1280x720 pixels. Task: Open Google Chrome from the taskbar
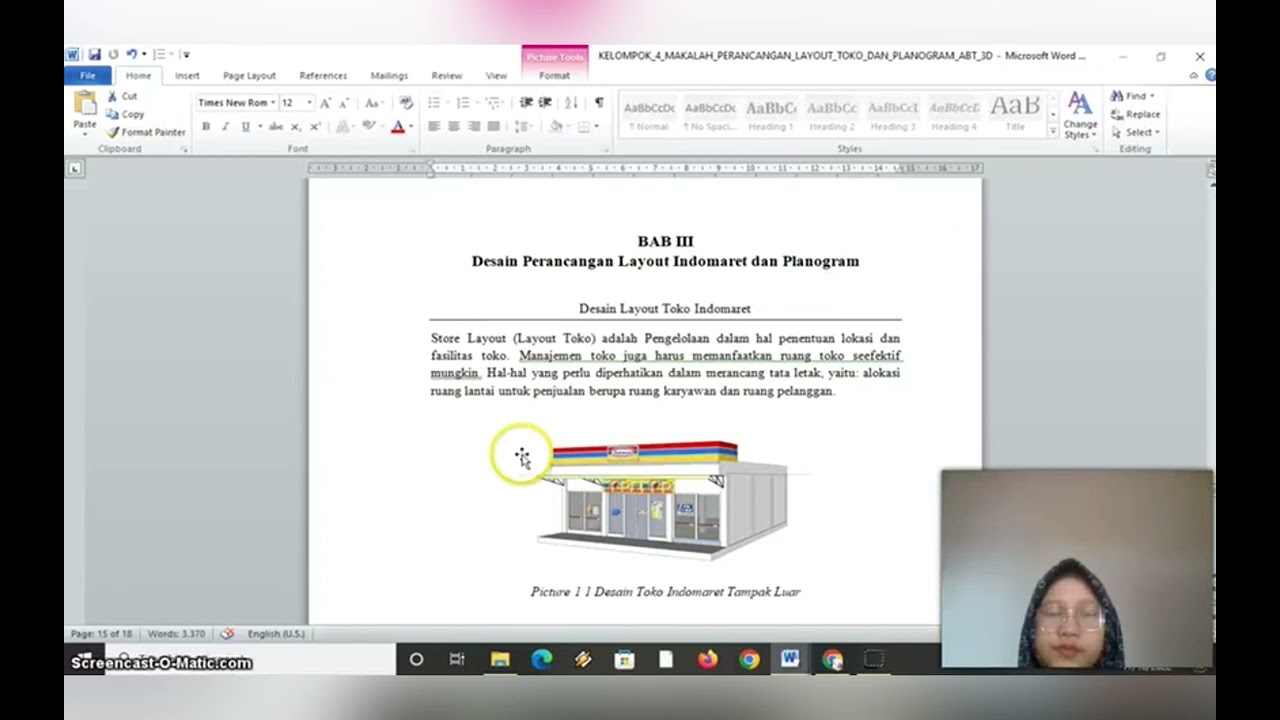(749, 659)
